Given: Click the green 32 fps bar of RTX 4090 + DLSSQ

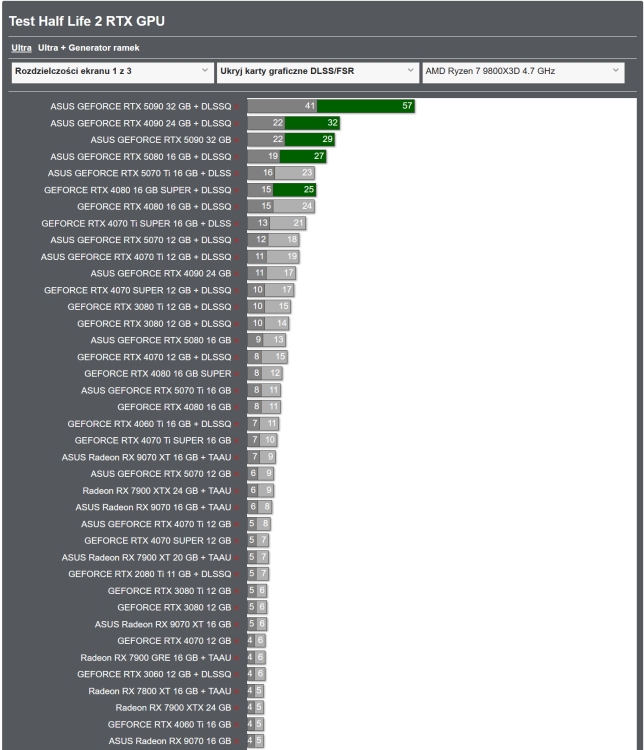Looking at the screenshot, I should click(x=312, y=123).
